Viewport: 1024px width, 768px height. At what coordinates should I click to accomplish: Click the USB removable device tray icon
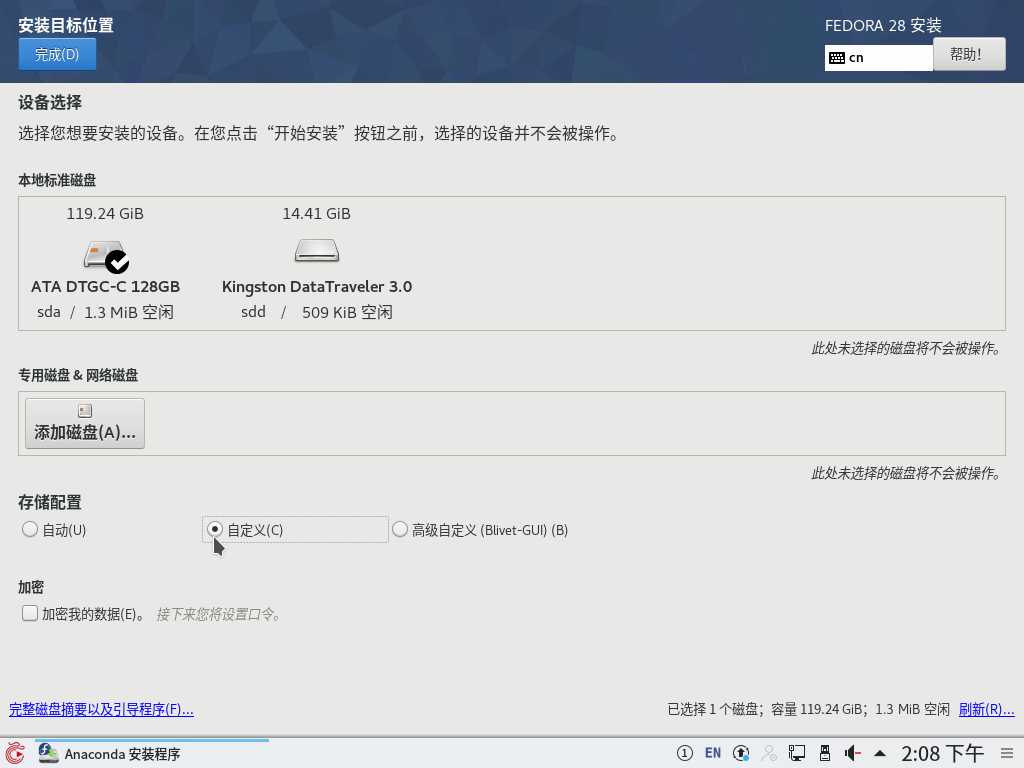825,754
